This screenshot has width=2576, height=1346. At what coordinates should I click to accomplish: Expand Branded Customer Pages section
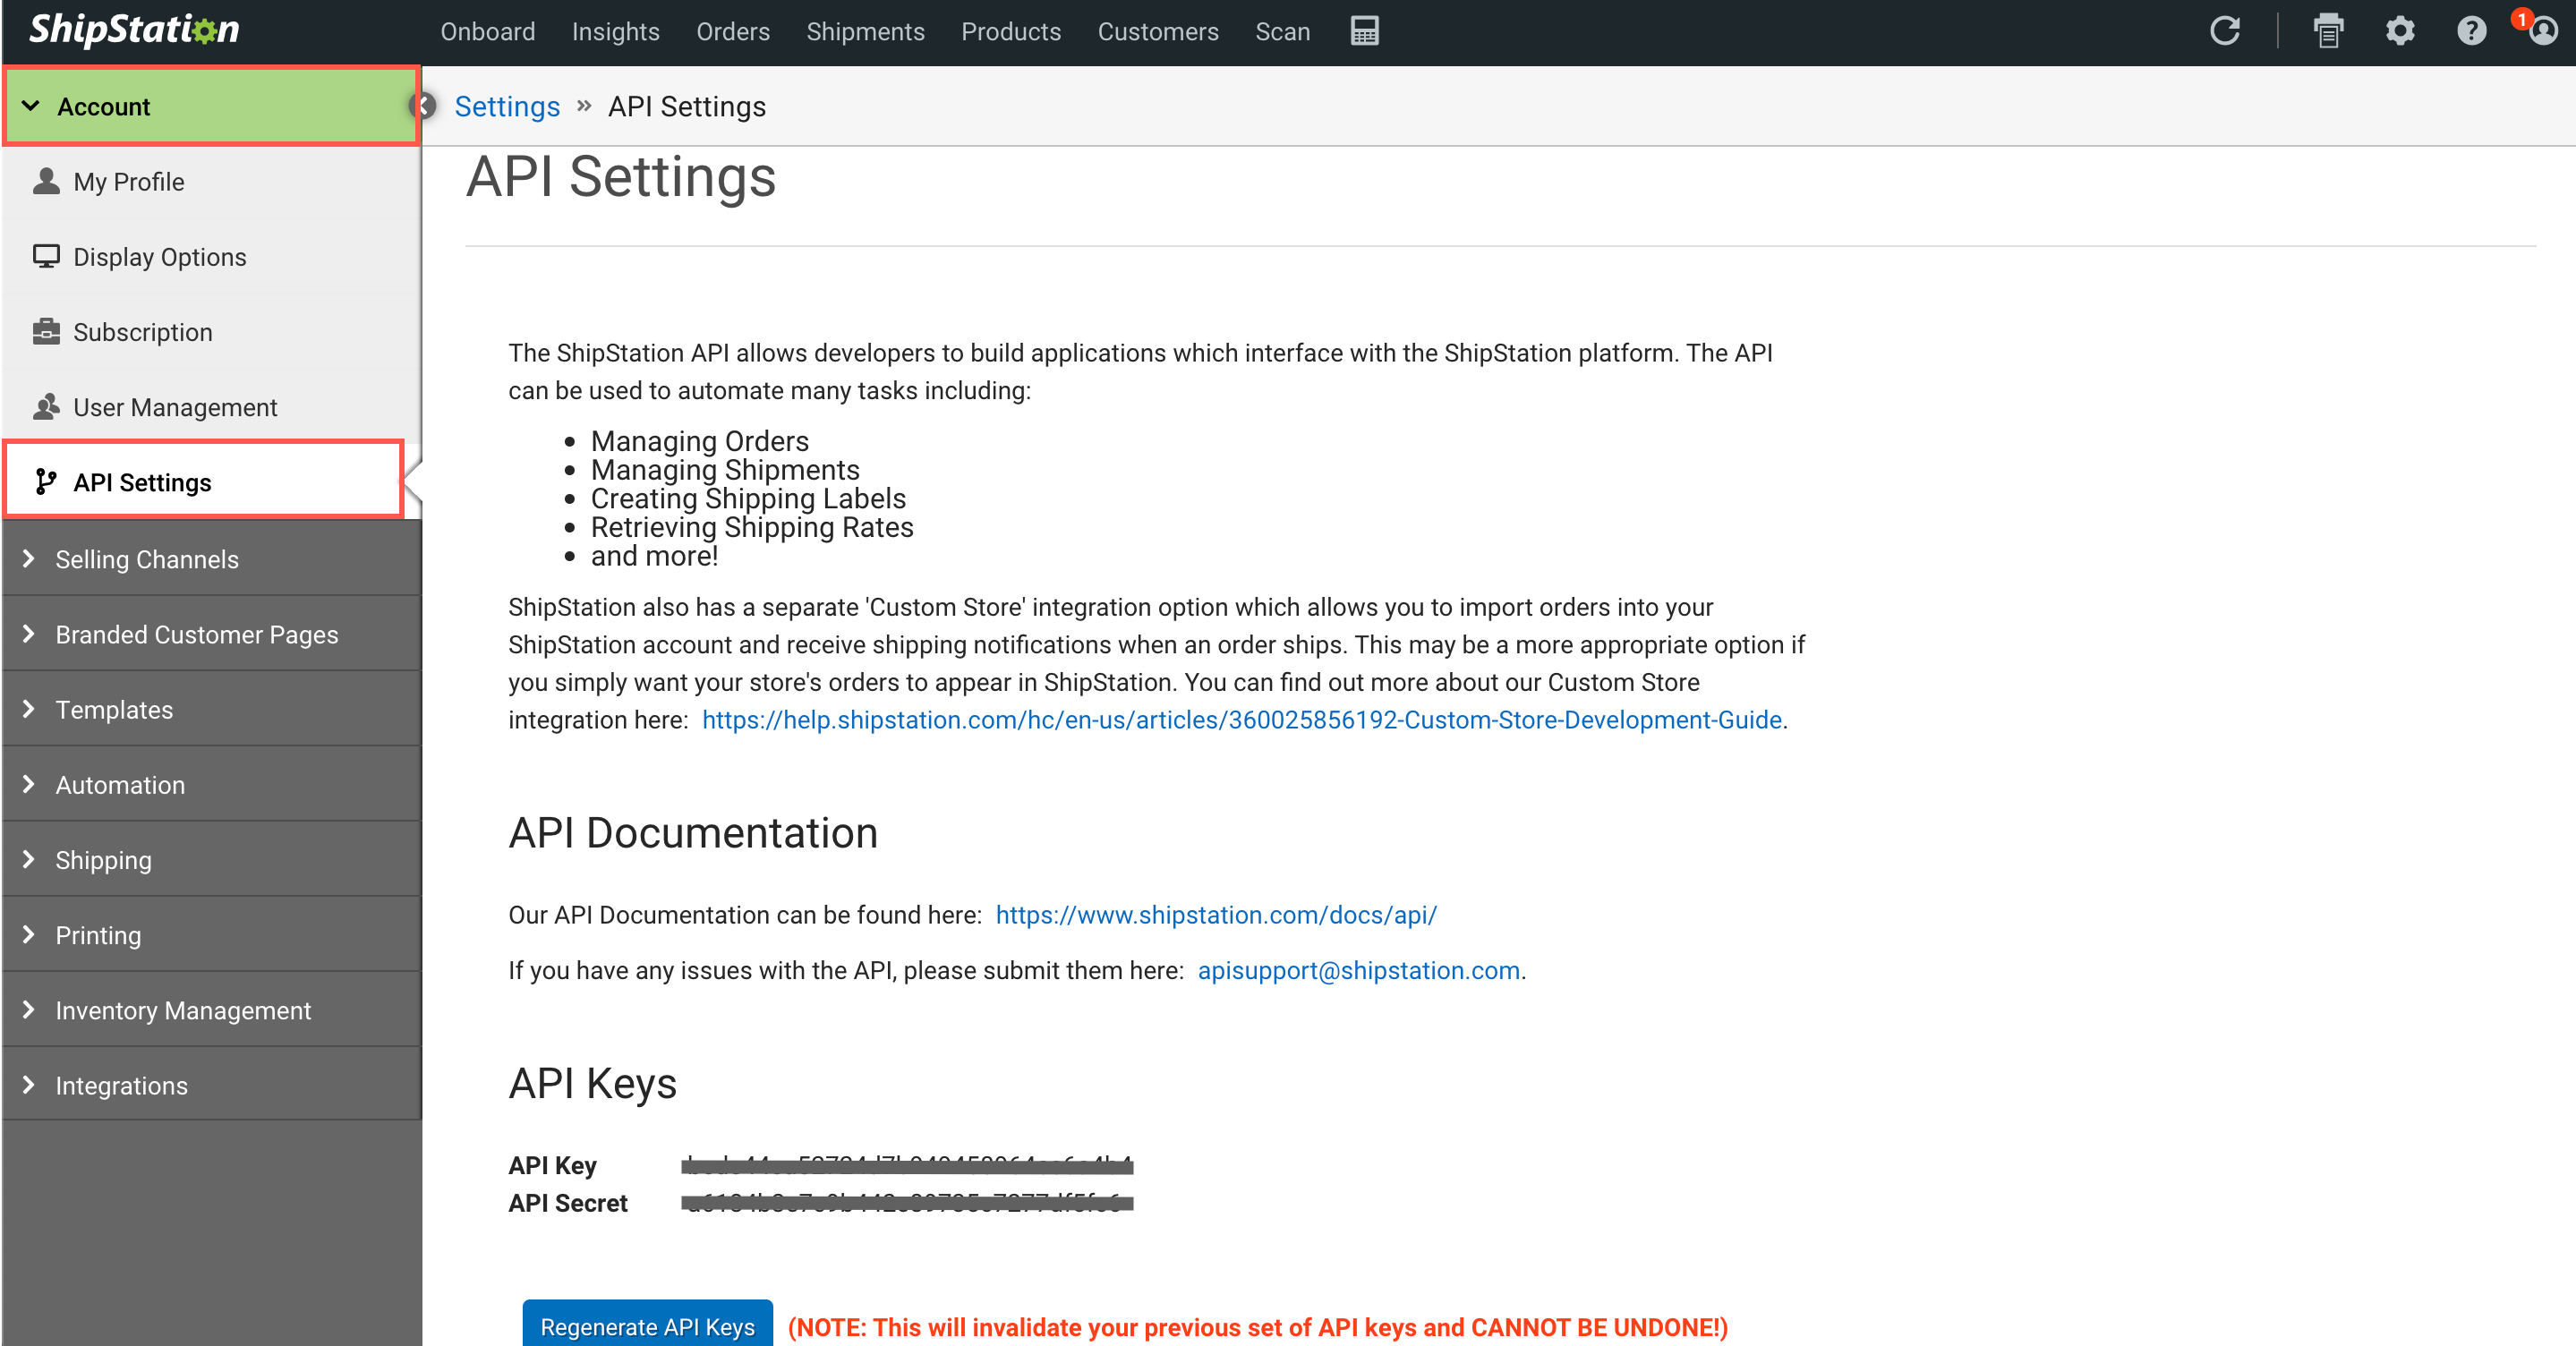212,634
